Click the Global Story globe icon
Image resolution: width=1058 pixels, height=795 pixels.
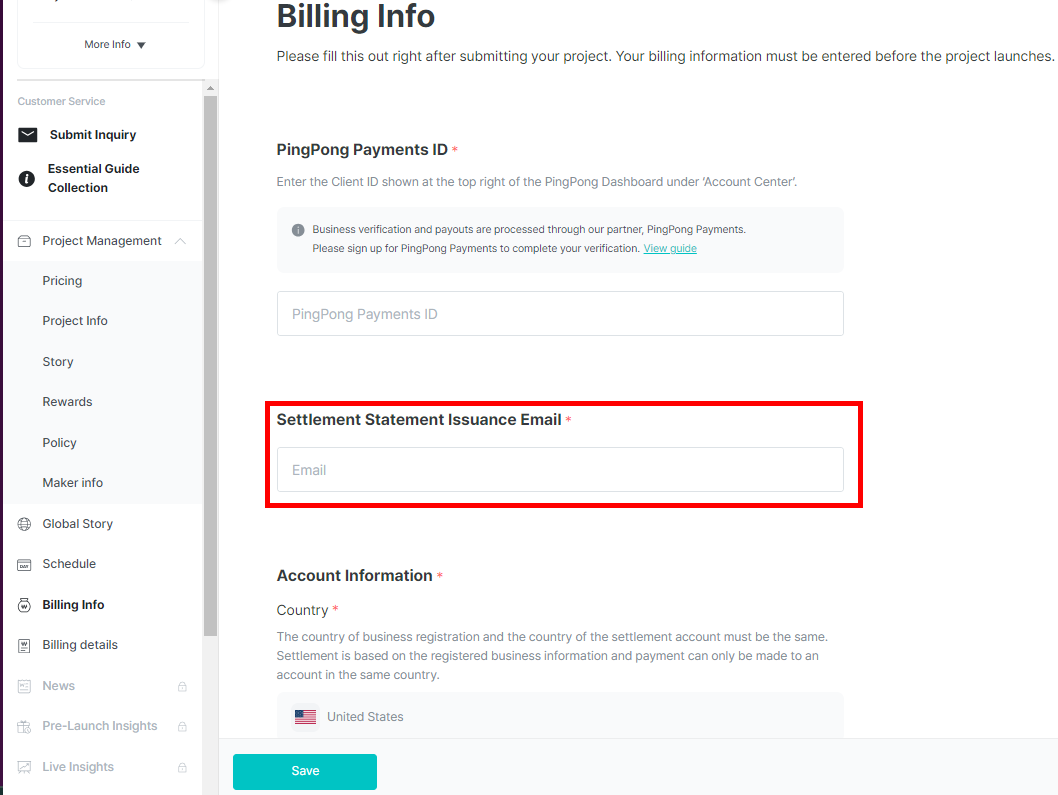point(25,524)
